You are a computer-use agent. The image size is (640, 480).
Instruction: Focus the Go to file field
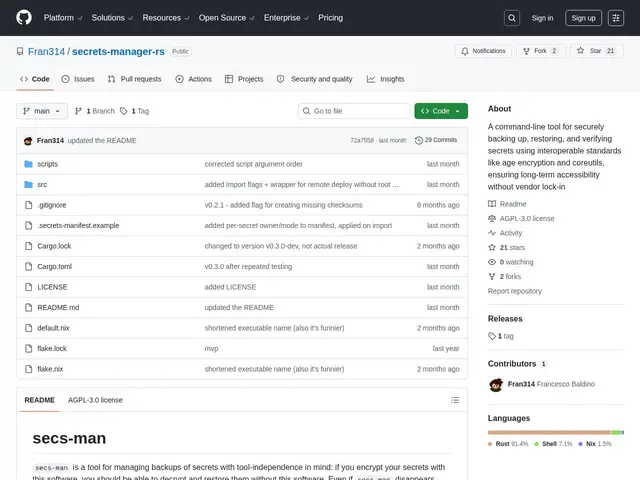(354, 111)
